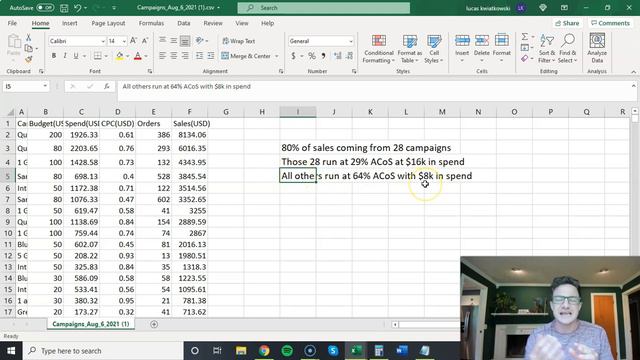The image size is (640, 360).
Task: Click the Decrease Font Size icon
Action: click(x=145, y=41)
